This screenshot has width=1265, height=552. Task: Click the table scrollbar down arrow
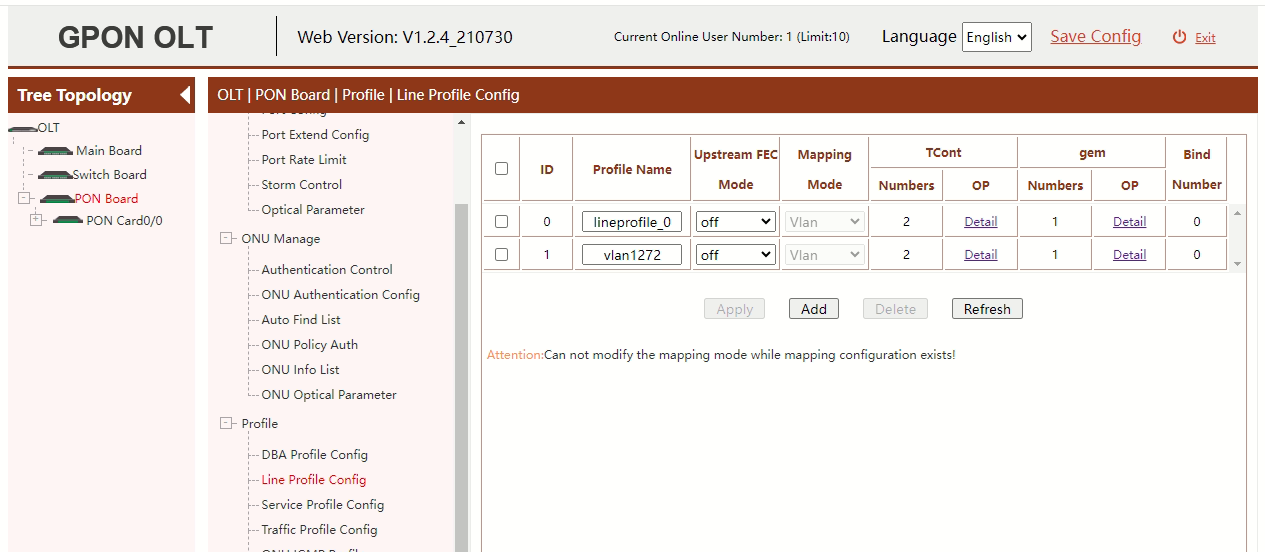[1237, 264]
